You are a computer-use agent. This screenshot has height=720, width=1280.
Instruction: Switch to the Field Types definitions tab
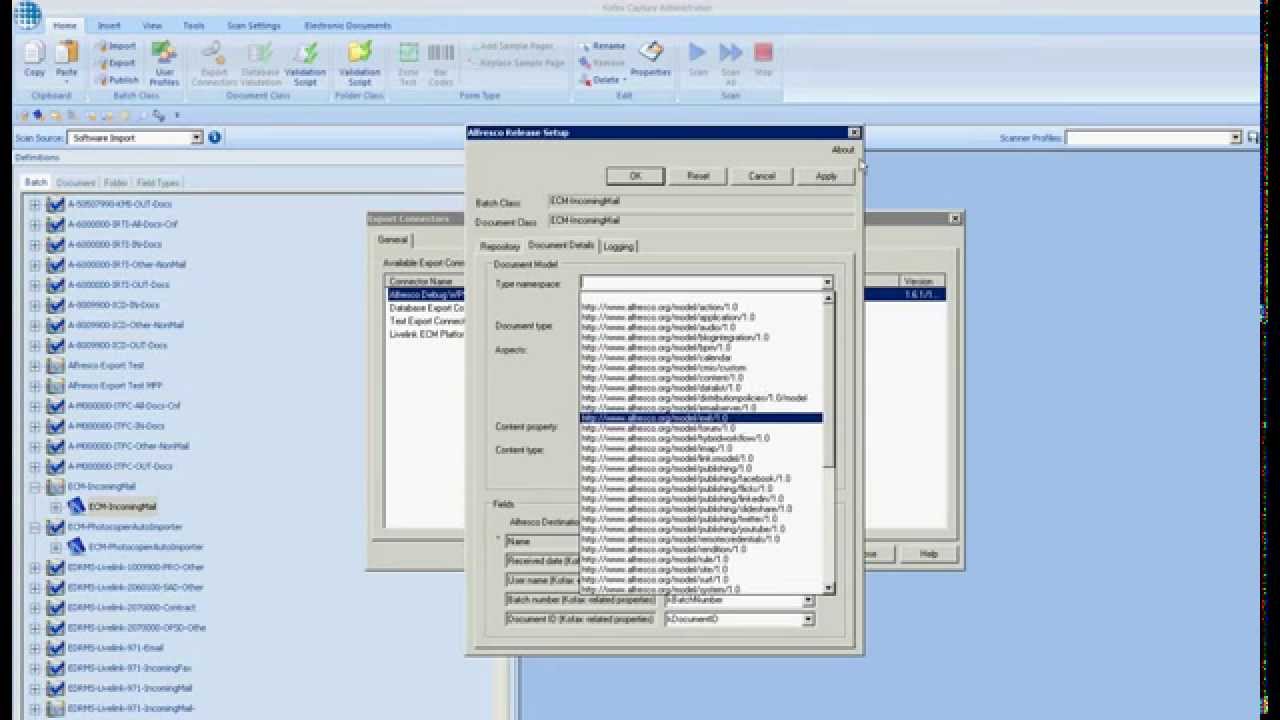tap(158, 183)
